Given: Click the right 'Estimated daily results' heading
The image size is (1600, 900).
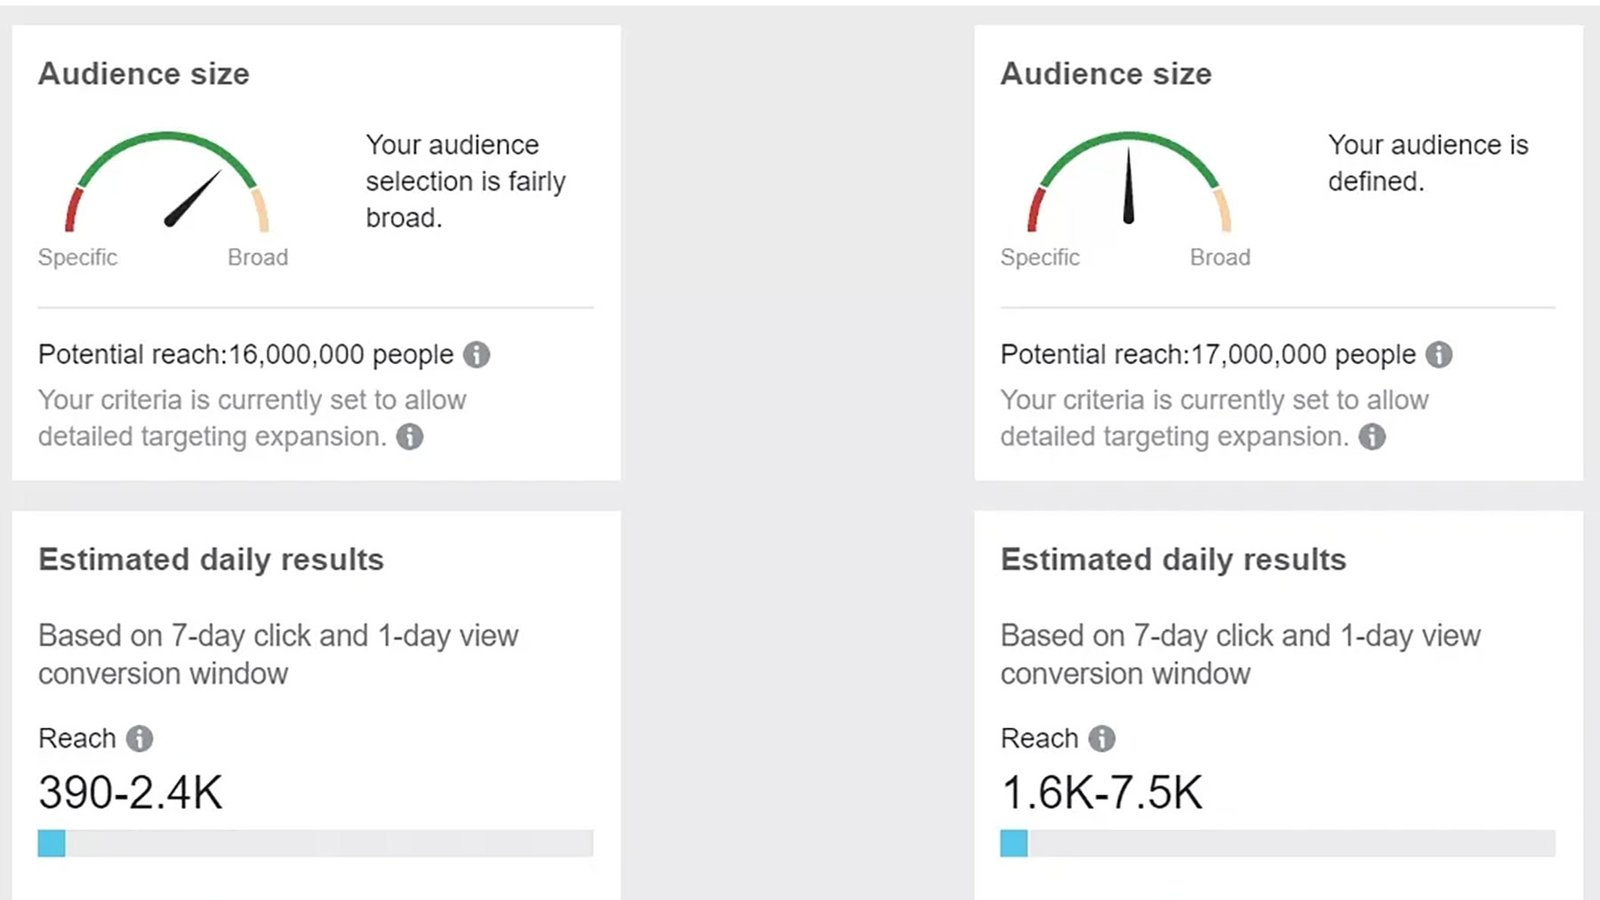Looking at the screenshot, I should pyautogui.click(x=1173, y=560).
